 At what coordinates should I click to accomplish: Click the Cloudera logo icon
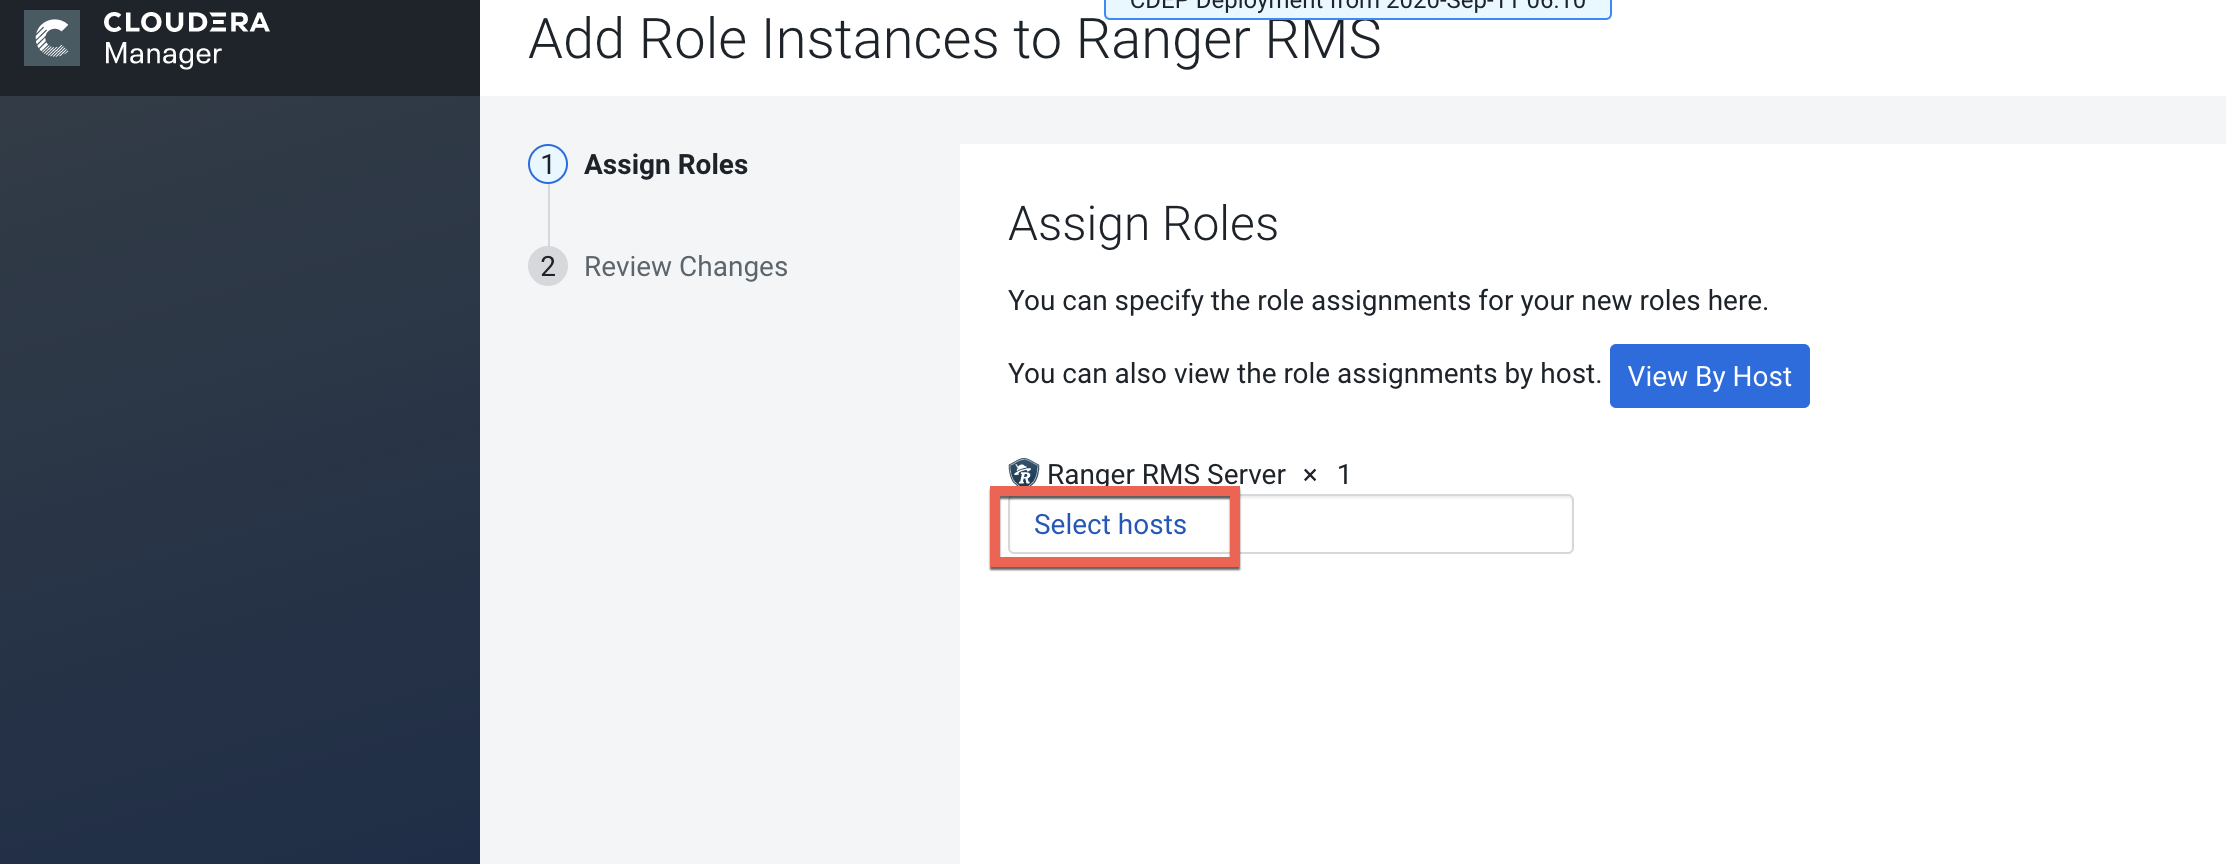pos(51,39)
